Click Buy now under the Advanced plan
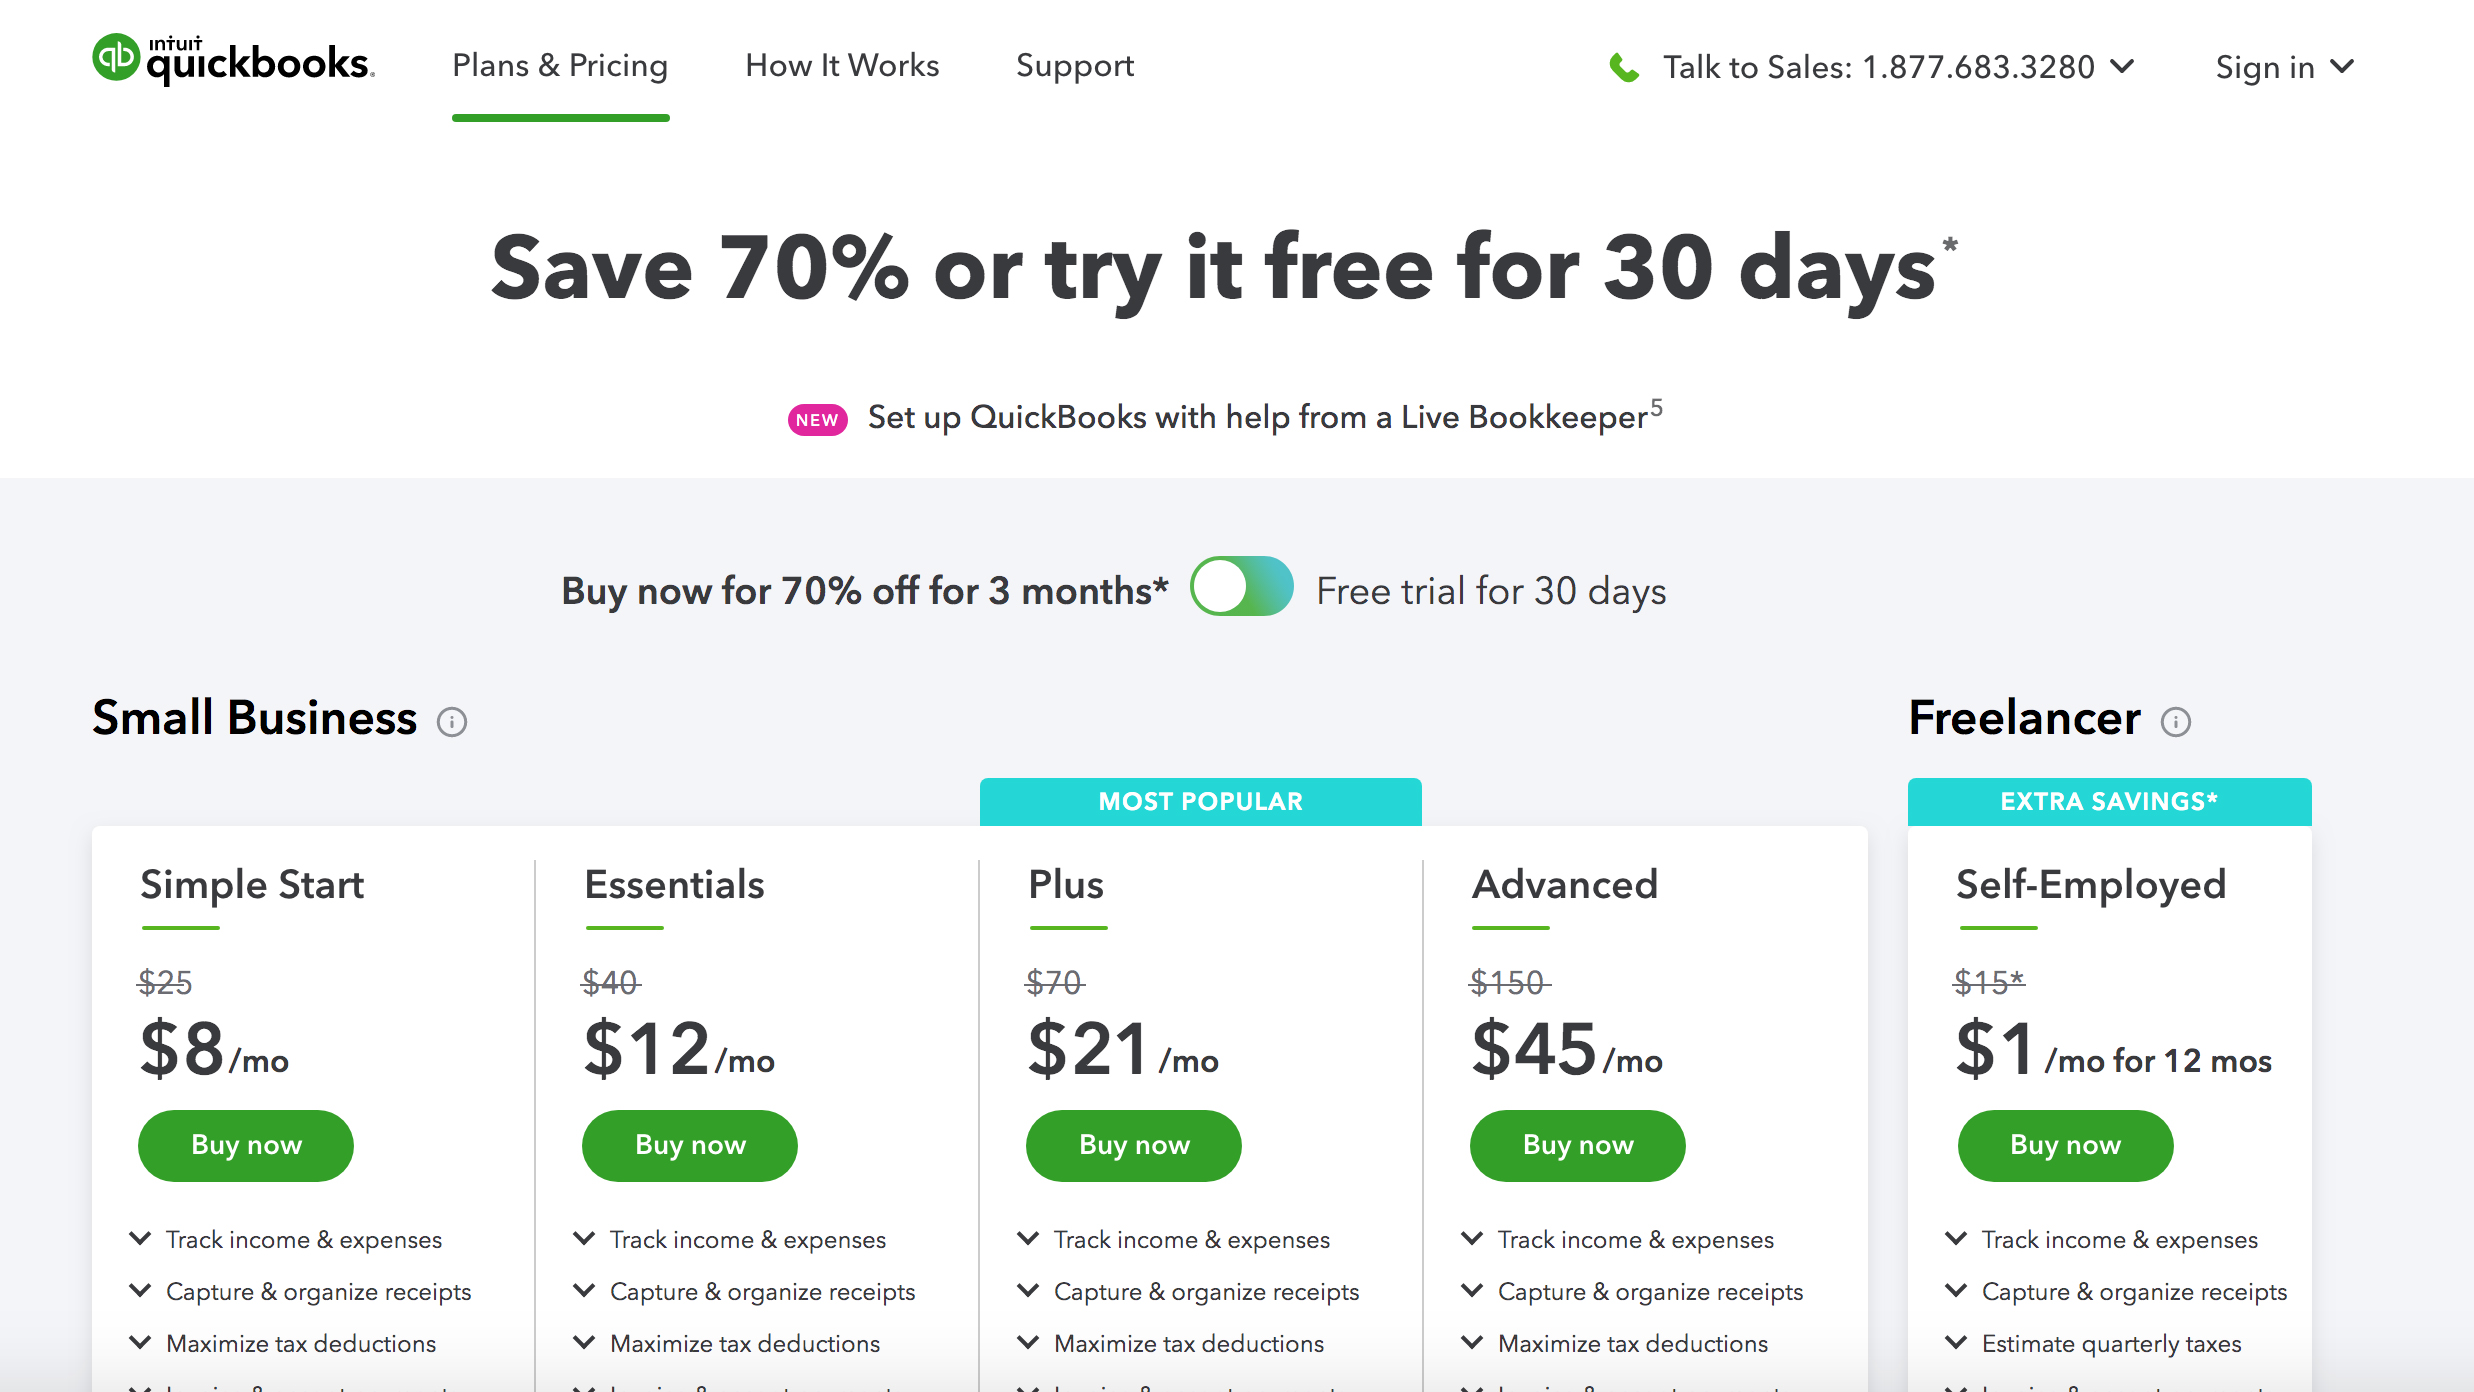Screen dimensions: 2474x1392 click(x=1578, y=1145)
